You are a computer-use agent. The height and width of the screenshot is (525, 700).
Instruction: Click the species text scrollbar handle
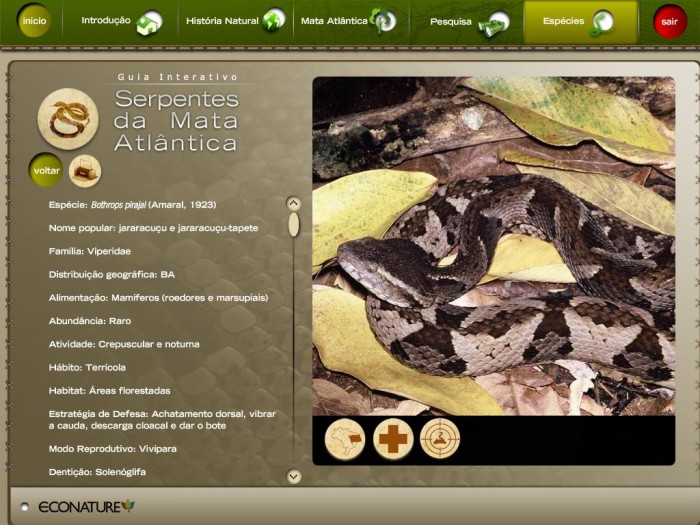pyautogui.click(x=293, y=225)
